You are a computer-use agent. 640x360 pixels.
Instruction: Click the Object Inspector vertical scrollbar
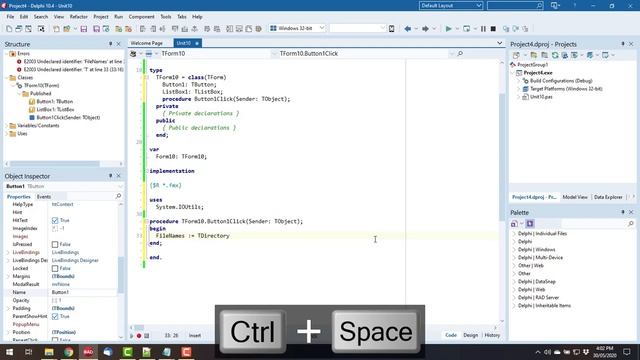pos(121,275)
